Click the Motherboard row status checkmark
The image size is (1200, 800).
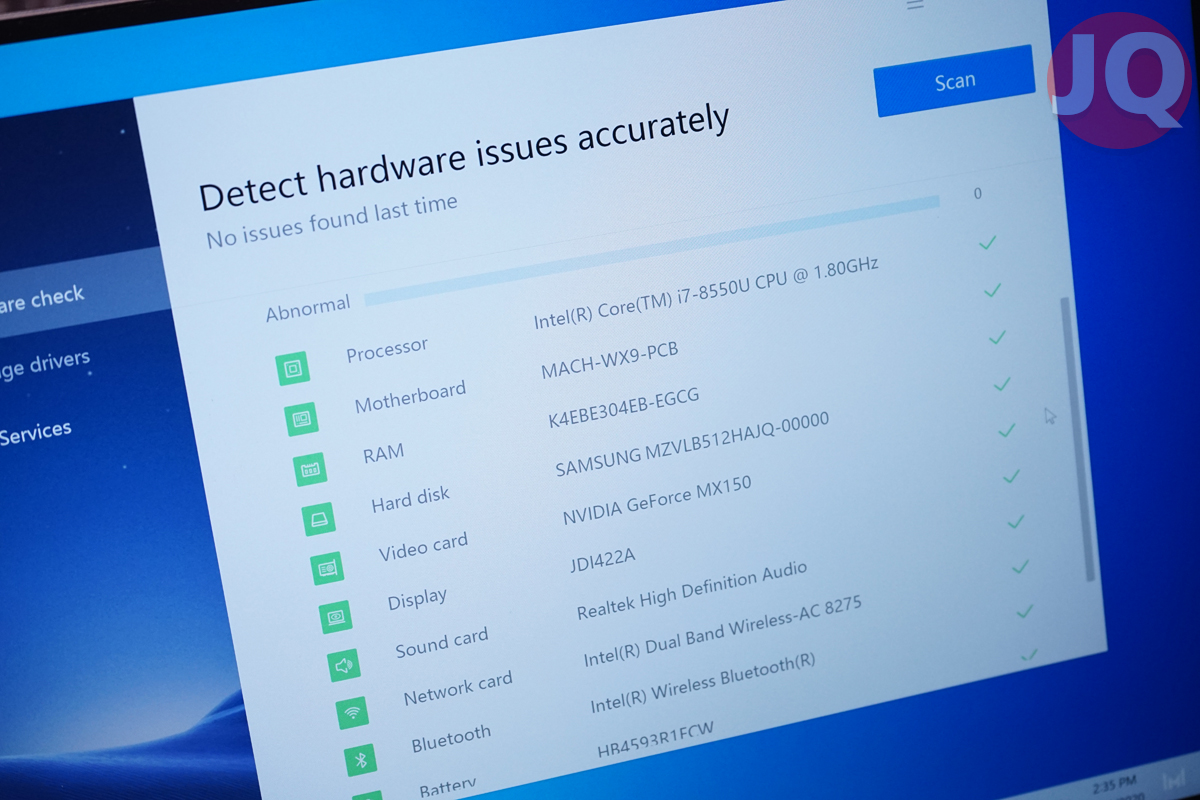993,290
